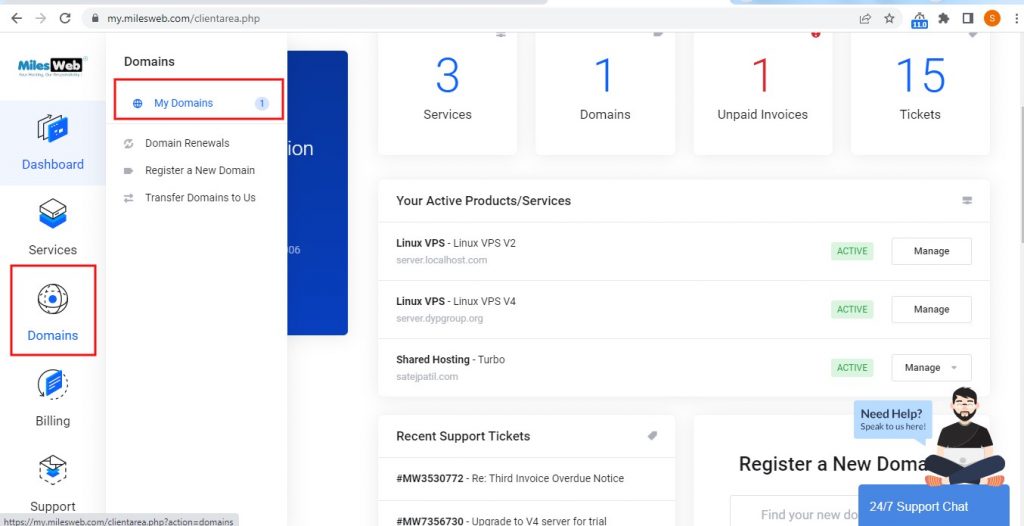Viewport: 1024px width, 526px height.
Task: Click the support agent cartoon avatar
Action: [x=965, y=436]
